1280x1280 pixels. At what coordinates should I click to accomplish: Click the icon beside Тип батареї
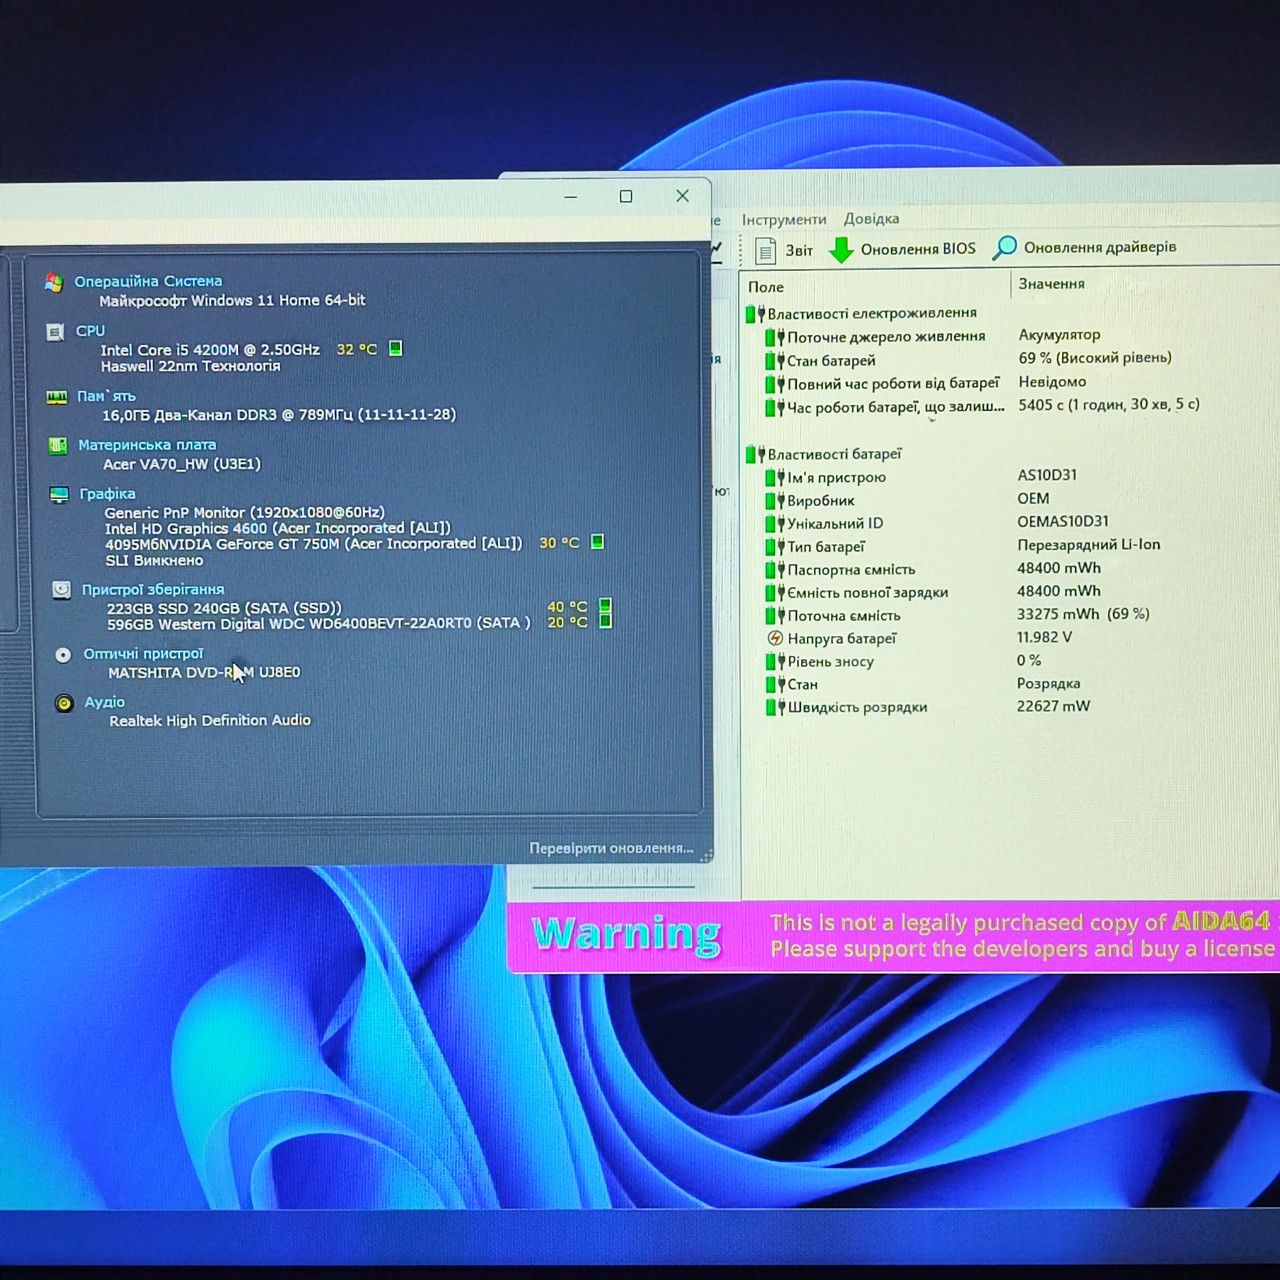pyautogui.click(x=775, y=547)
